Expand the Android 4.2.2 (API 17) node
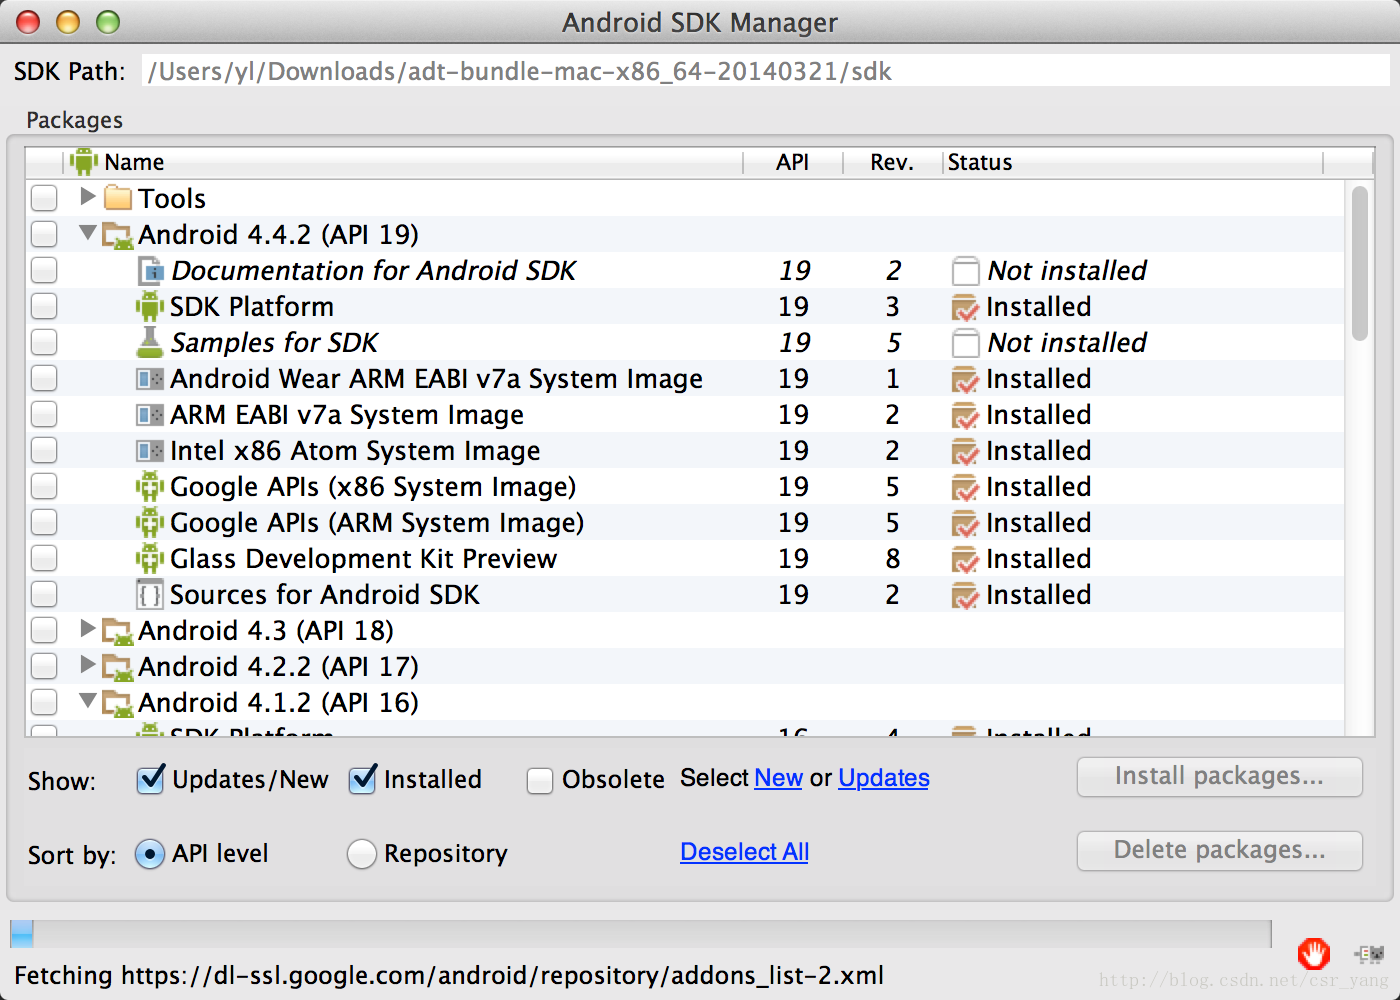1400x1000 pixels. (88, 664)
